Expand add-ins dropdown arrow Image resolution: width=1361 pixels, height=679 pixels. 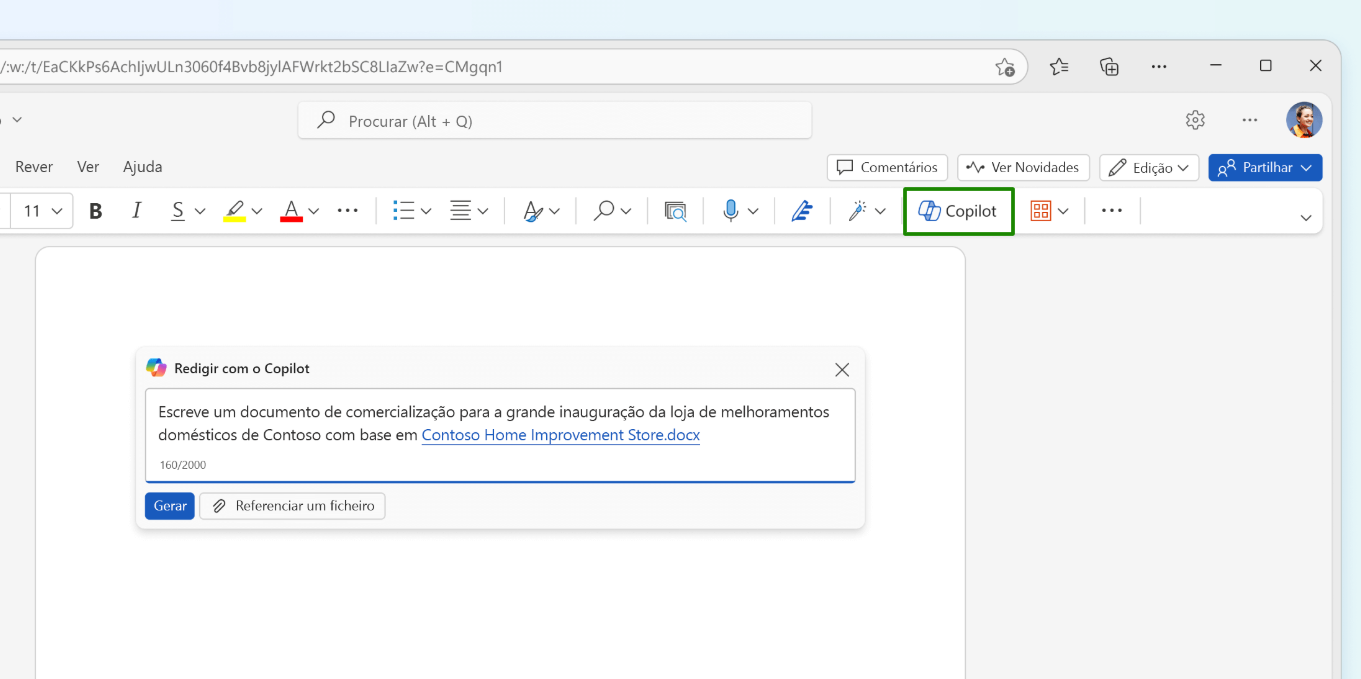(1063, 211)
